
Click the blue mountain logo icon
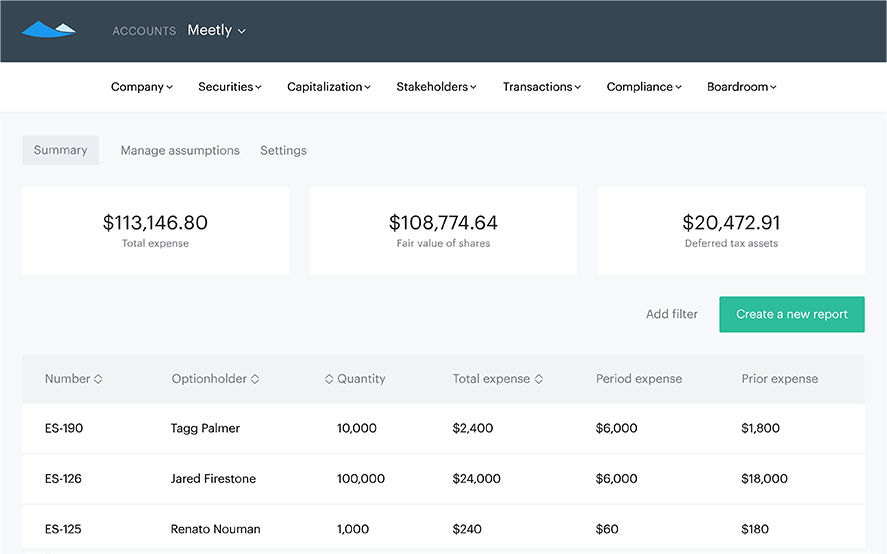click(x=49, y=29)
